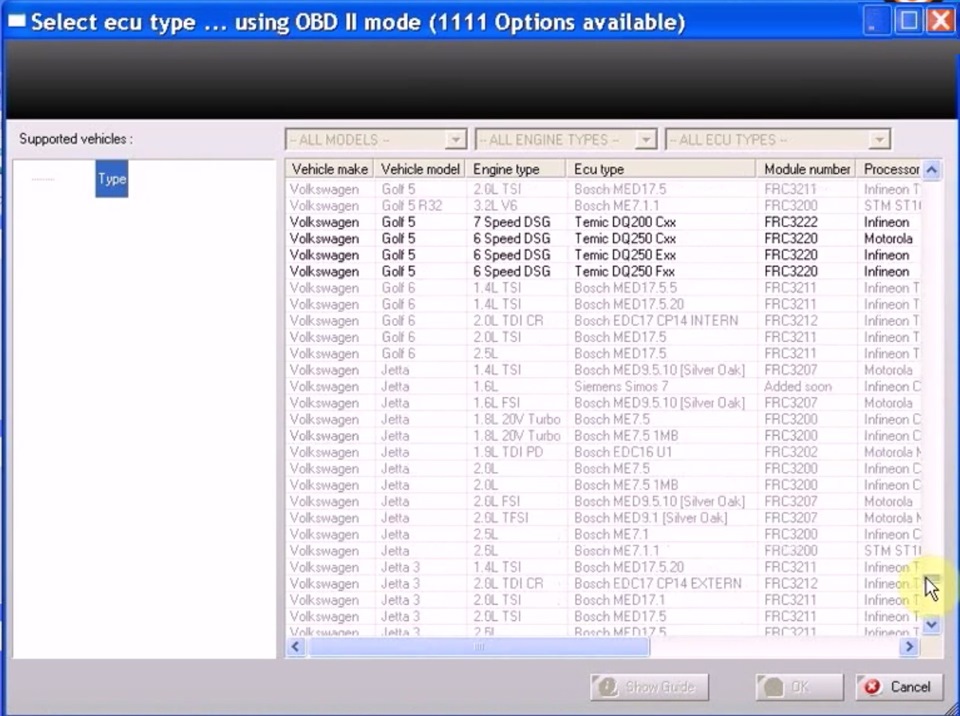Sort by Vehicle make column header
960x716 pixels.
coord(330,169)
